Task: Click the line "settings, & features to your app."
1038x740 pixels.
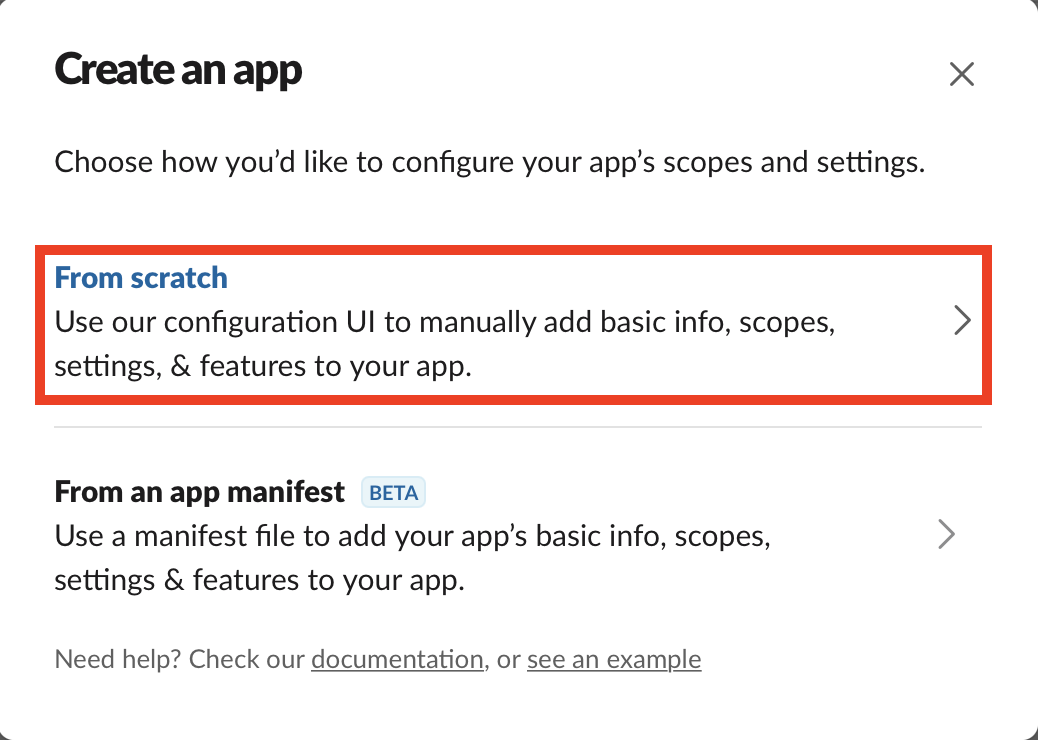Action: [x=263, y=366]
